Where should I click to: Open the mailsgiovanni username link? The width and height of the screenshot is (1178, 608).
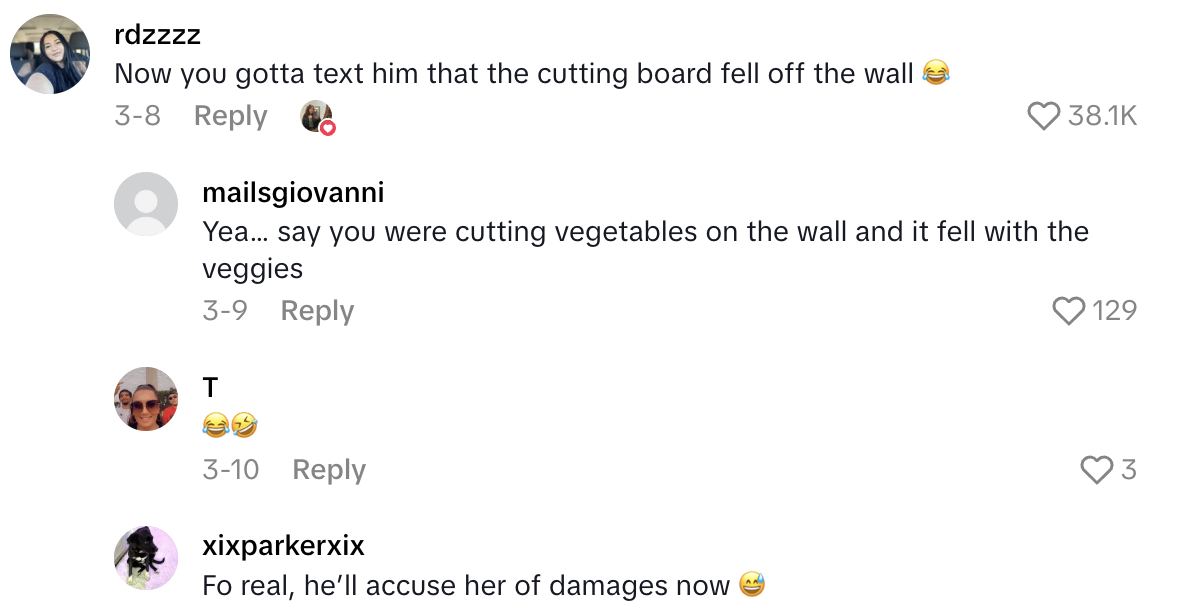[293, 192]
